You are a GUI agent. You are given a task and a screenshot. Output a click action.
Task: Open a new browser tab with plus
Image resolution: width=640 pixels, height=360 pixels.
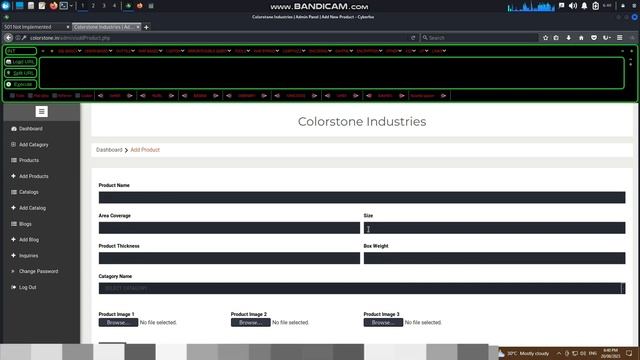[x=146, y=27]
